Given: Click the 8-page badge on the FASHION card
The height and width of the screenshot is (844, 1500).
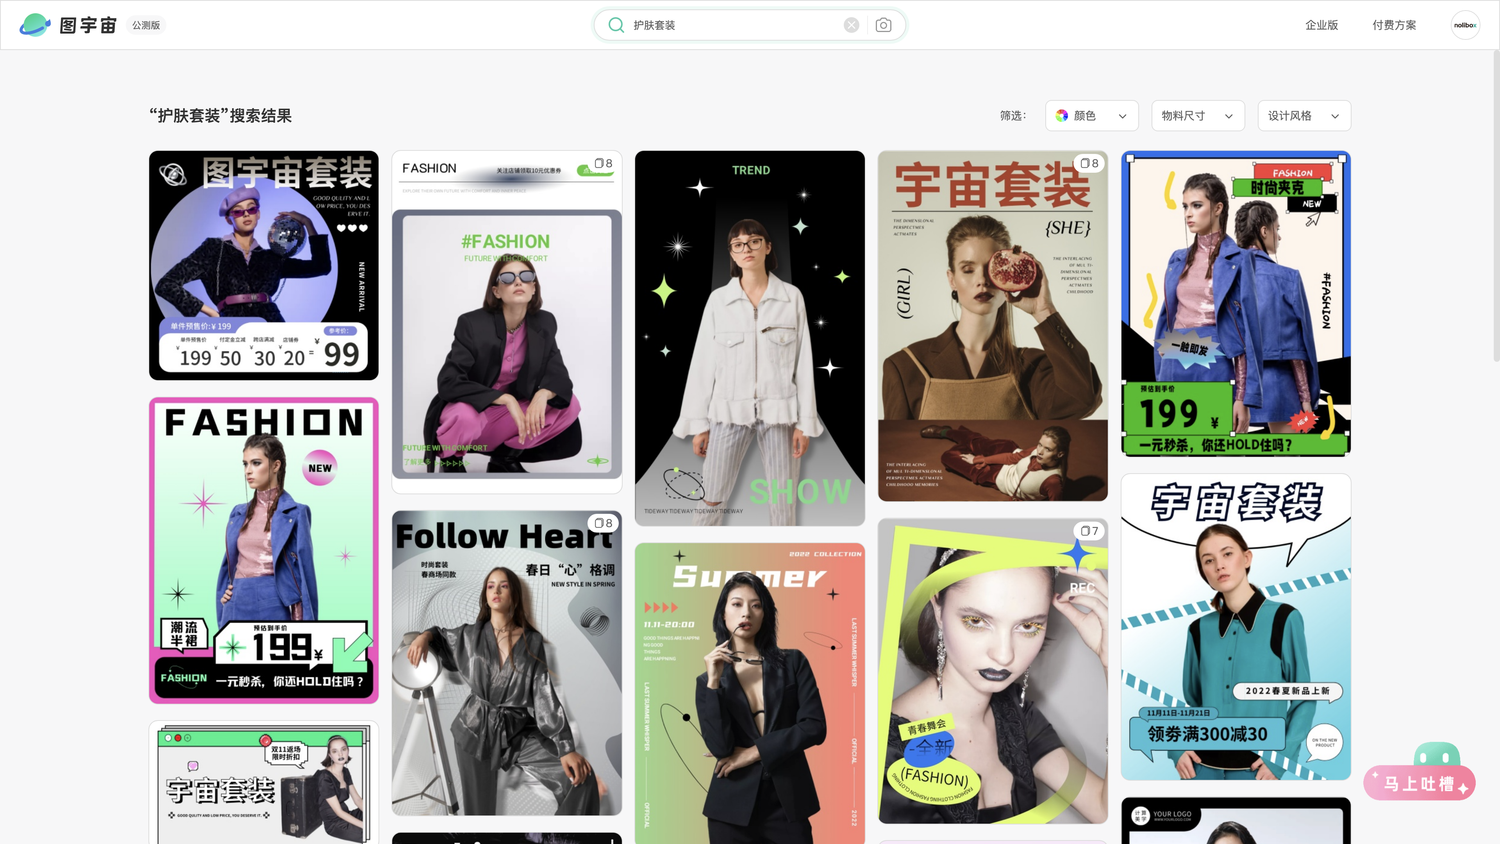Looking at the screenshot, I should tap(603, 163).
